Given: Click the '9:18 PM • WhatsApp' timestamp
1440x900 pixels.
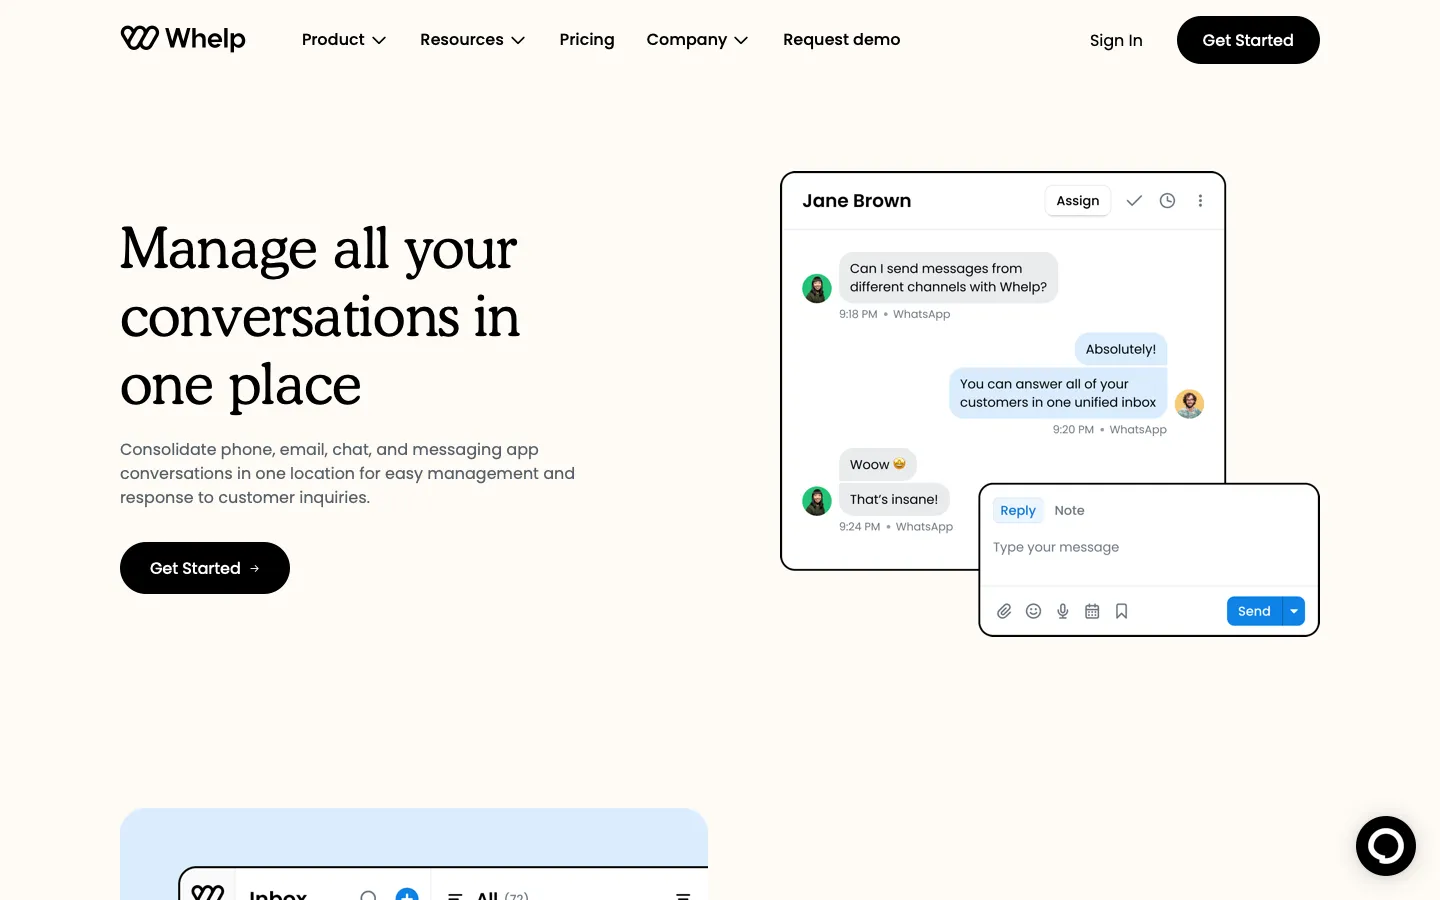Looking at the screenshot, I should 894,314.
